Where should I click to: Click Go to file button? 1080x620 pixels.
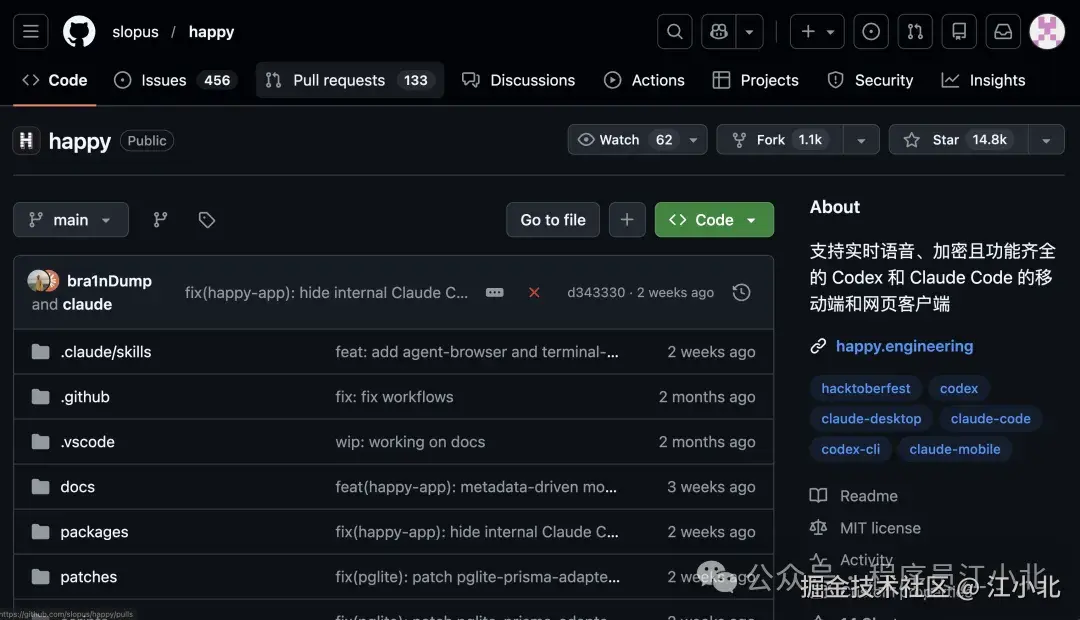tap(553, 220)
